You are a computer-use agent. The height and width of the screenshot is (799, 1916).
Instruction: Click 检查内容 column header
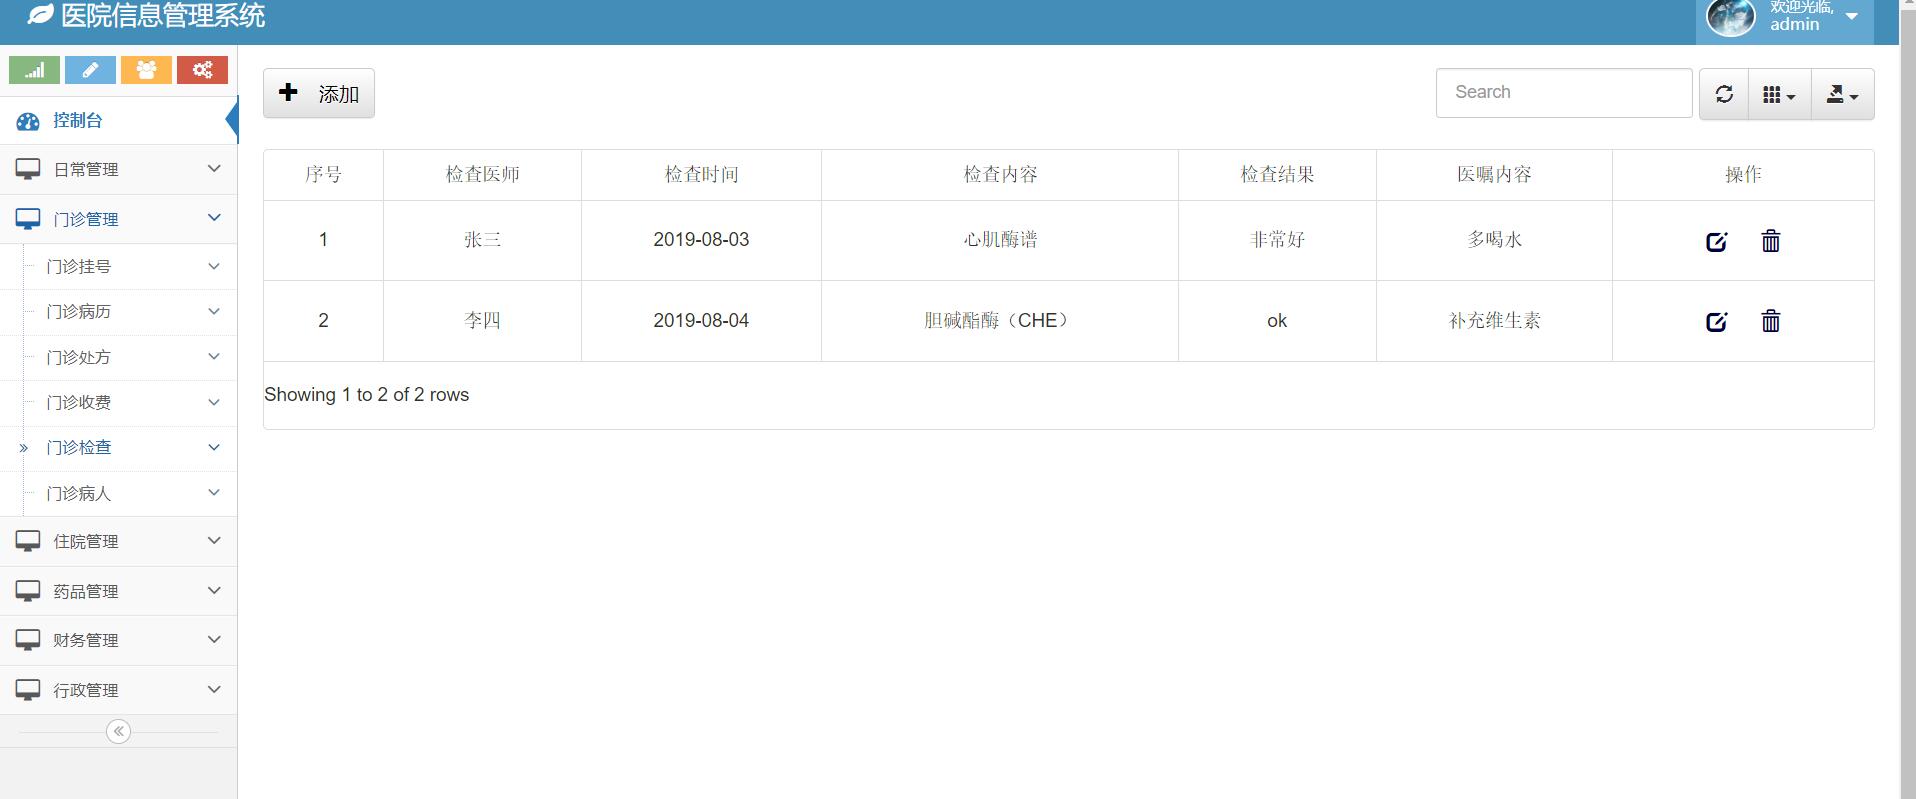coord(1000,175)
